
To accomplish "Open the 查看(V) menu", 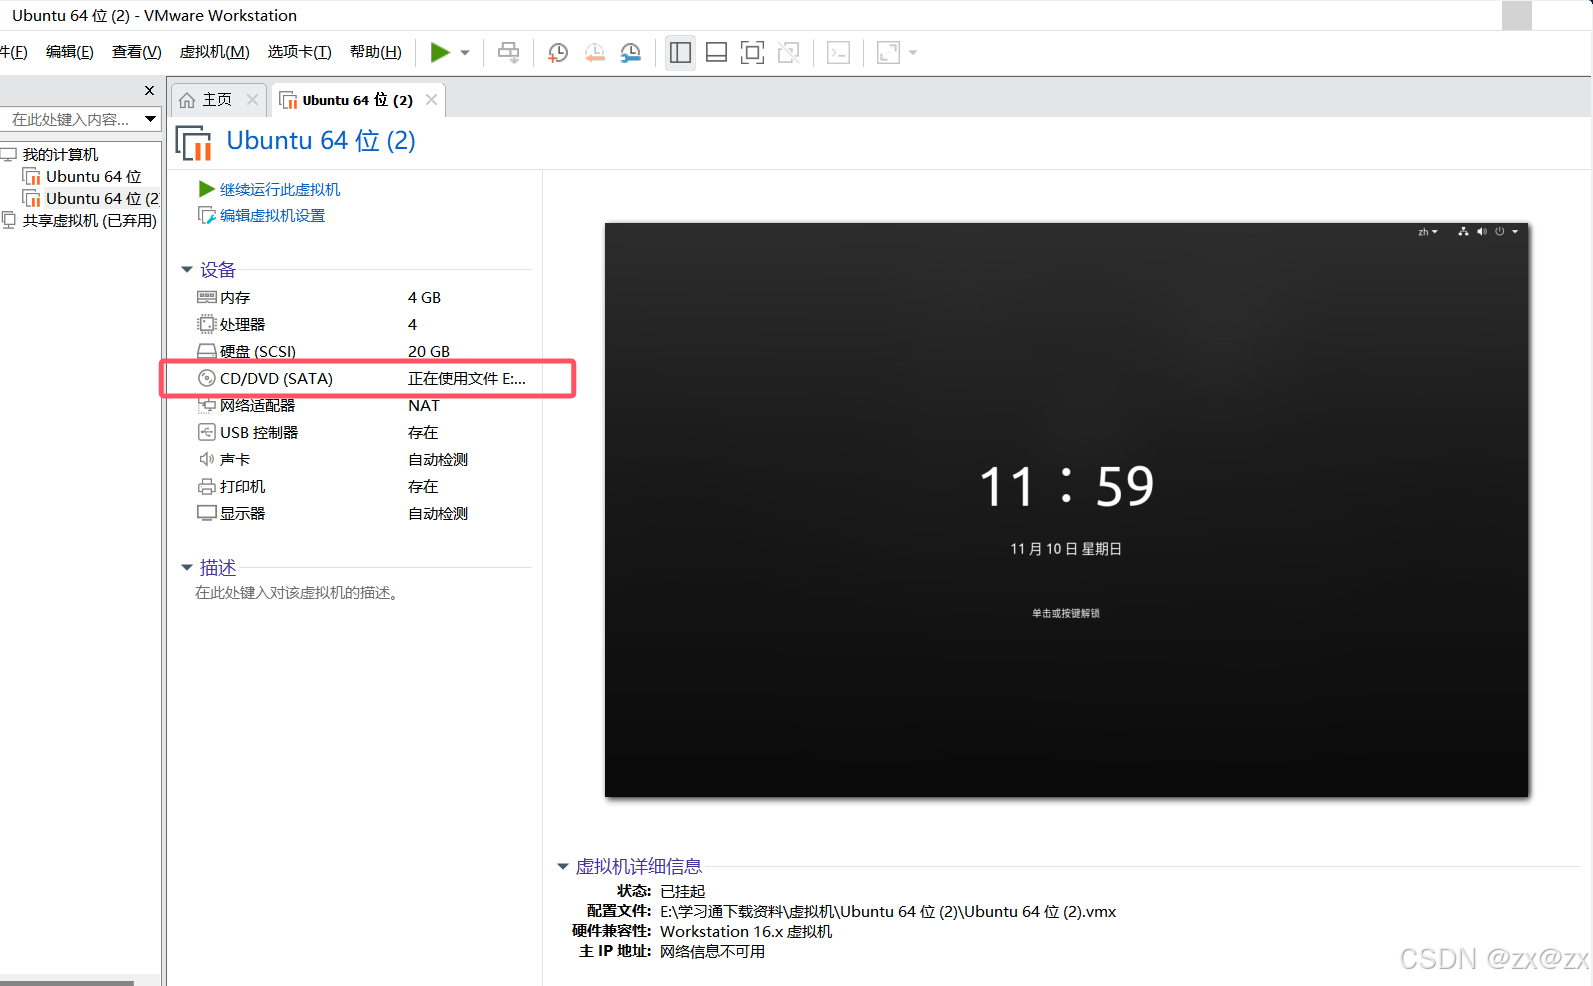I will (x=137, y=52).
